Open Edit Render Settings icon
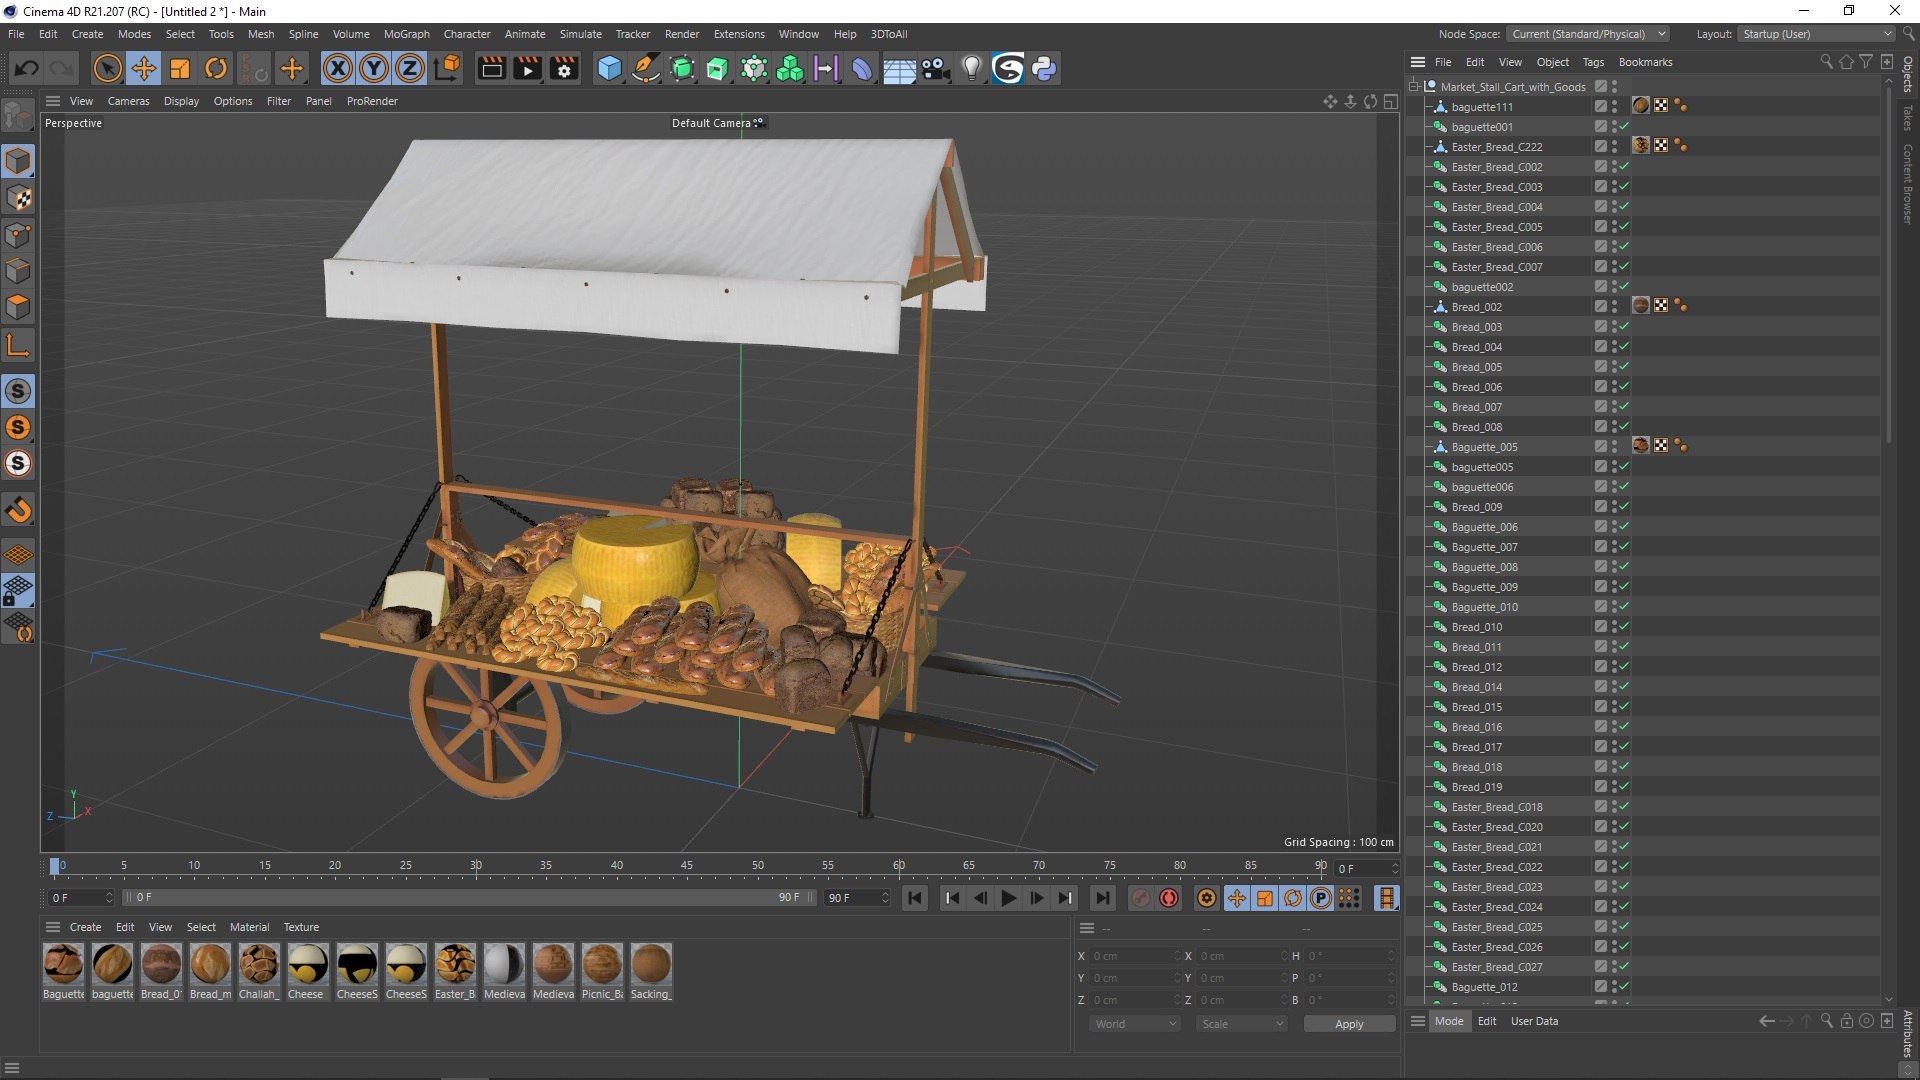The height and width of the screenshot is (1080, 1920). 565,68
